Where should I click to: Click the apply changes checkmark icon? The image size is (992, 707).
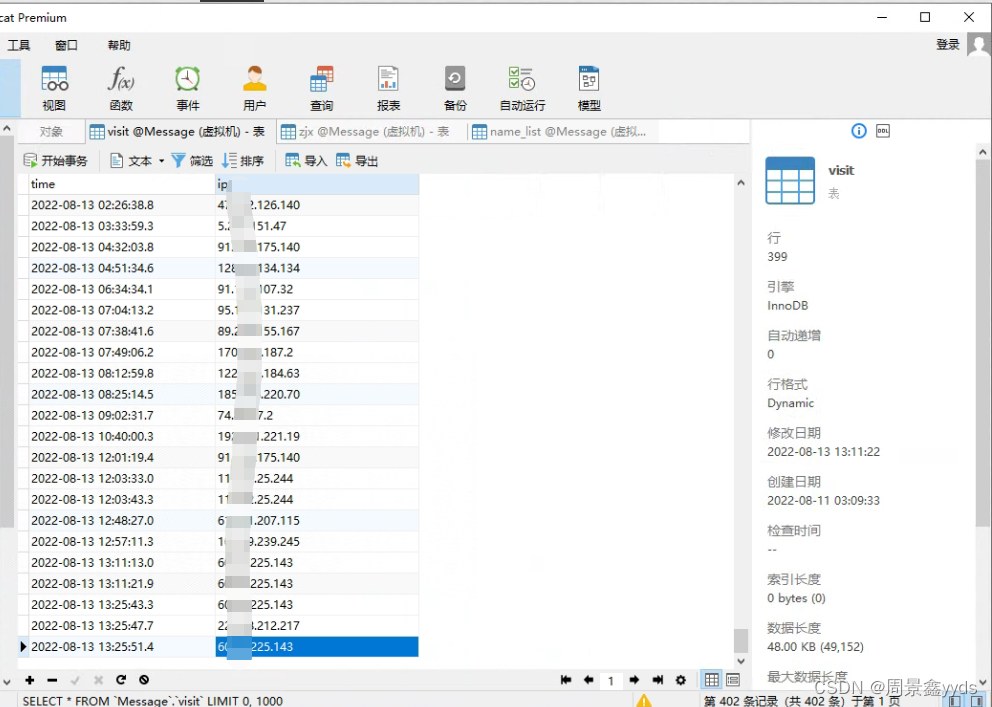75,680
